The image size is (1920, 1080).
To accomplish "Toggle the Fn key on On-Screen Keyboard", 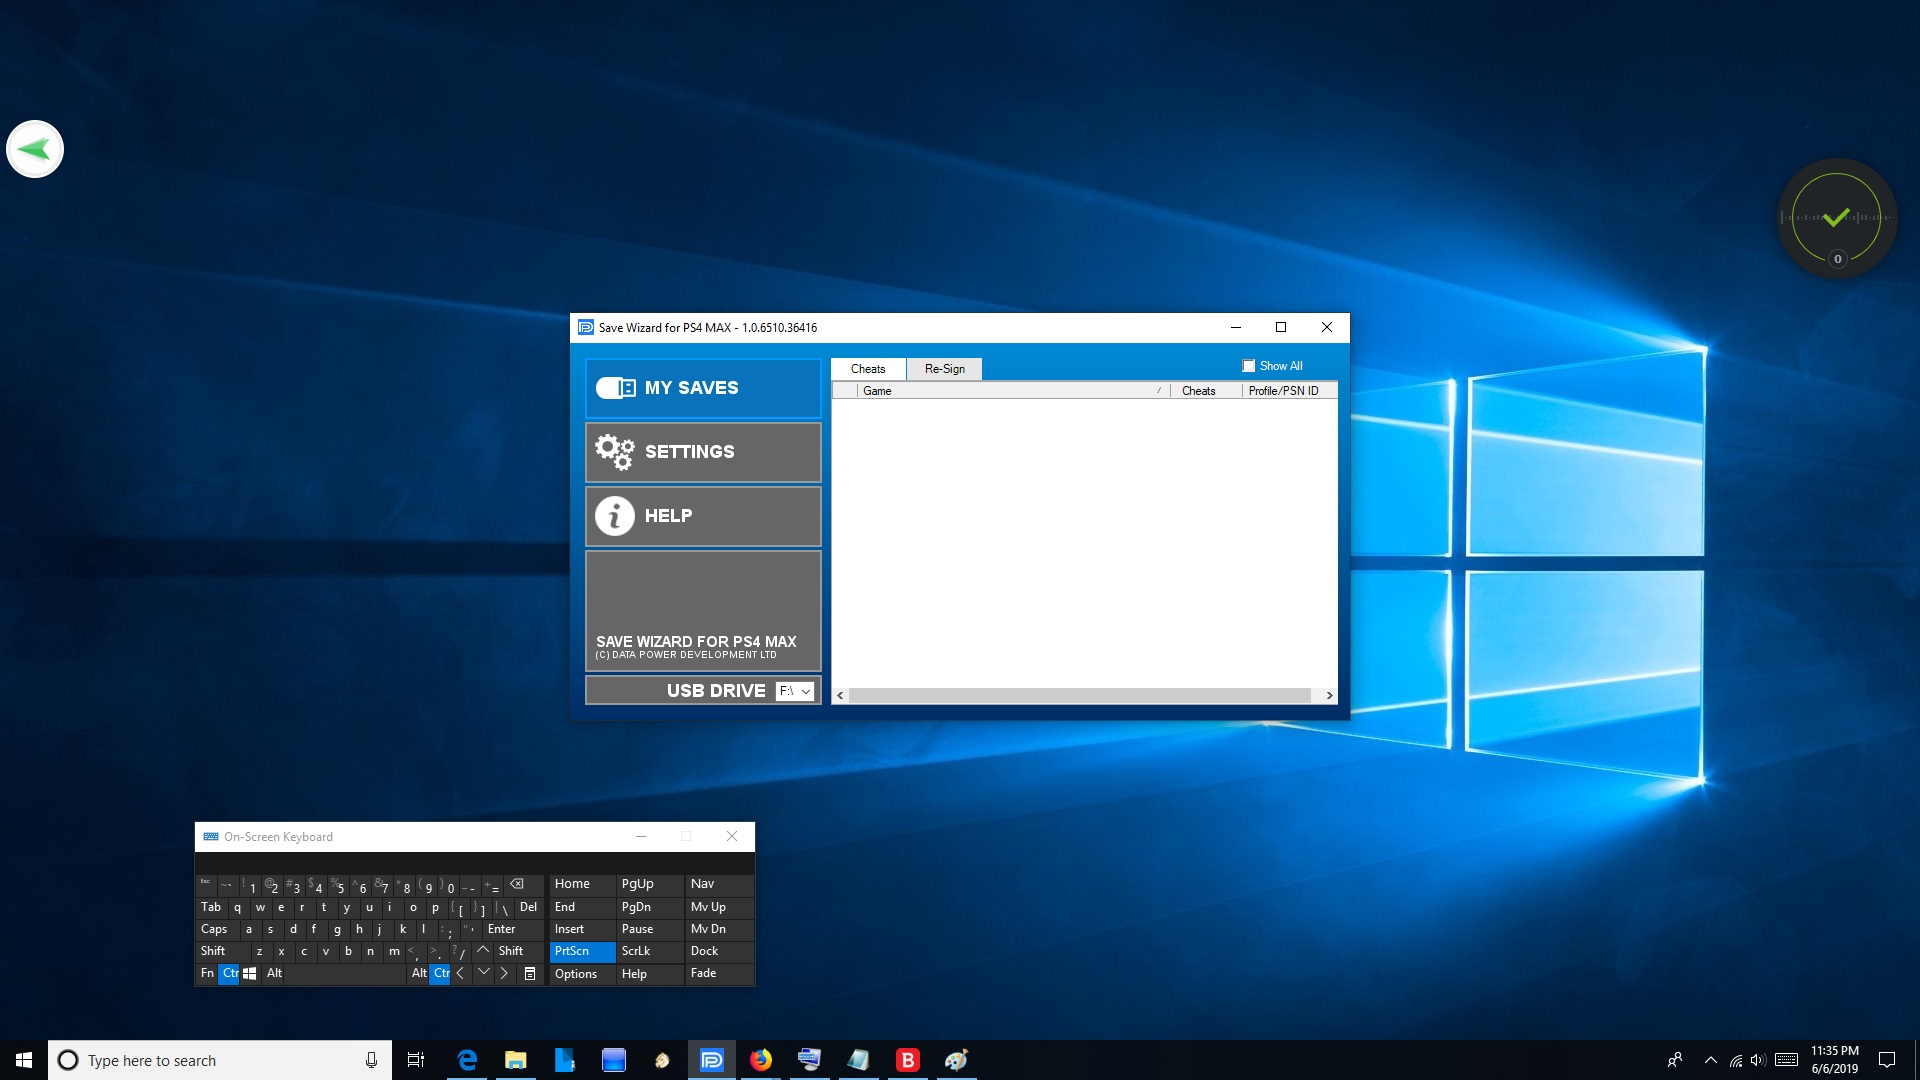I will point(207,973).
